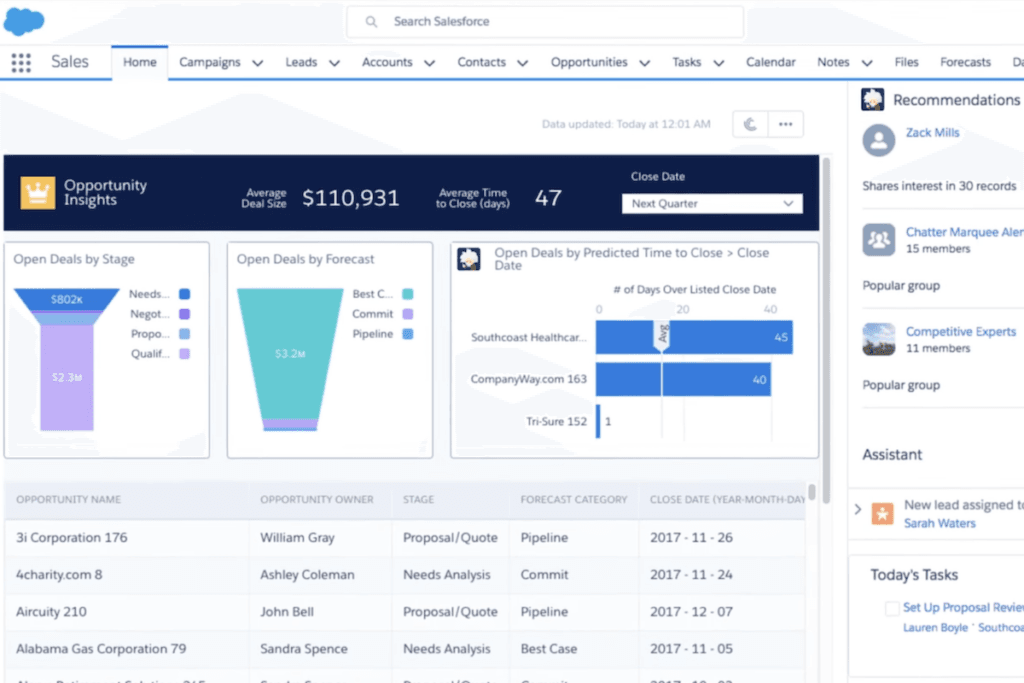
Task: Click the Commit legend swatch
Action: pyautogui.click(x=408, y=314)
